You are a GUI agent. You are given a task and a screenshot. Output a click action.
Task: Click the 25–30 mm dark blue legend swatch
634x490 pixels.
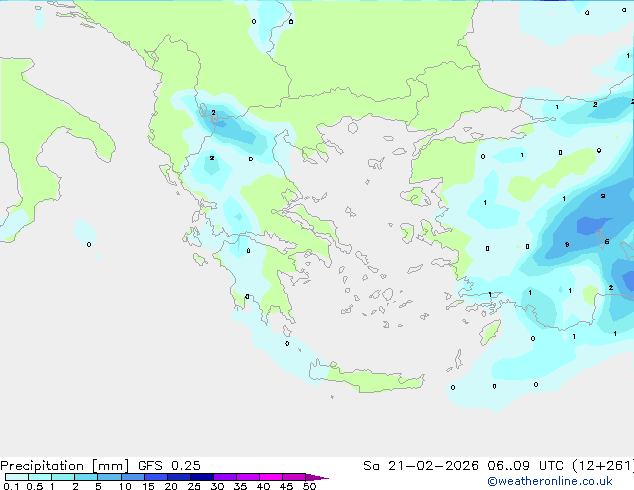202,477
